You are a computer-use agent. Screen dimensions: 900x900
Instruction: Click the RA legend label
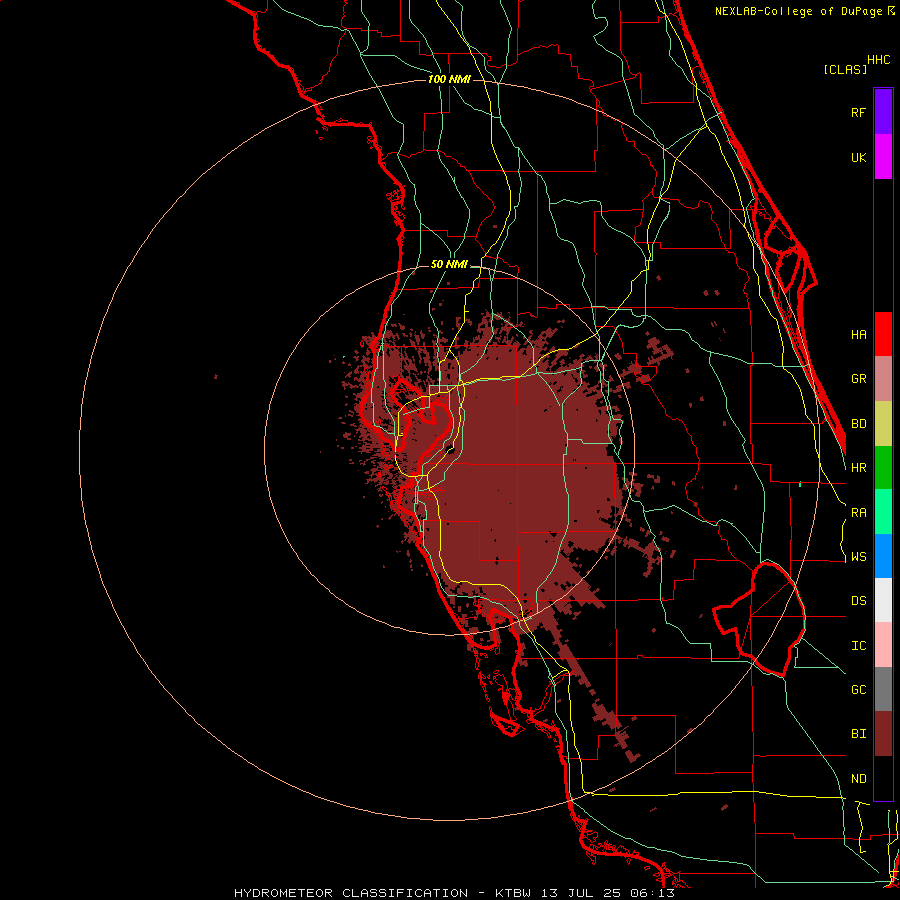858,513
